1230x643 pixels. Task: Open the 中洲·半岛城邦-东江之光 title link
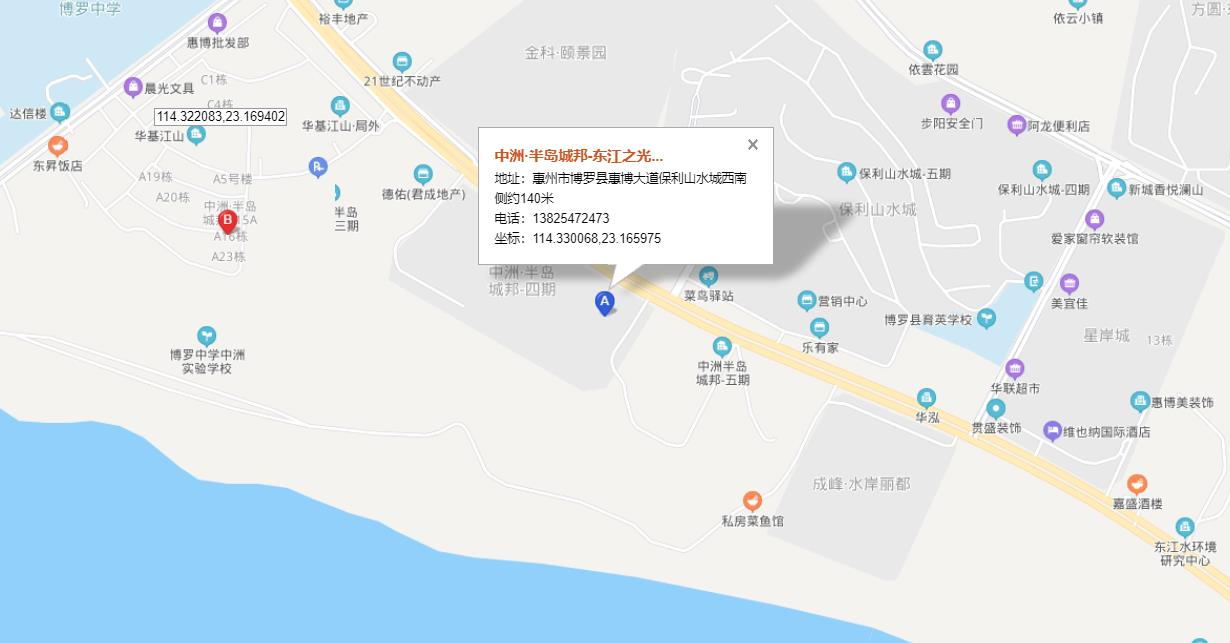578,156
